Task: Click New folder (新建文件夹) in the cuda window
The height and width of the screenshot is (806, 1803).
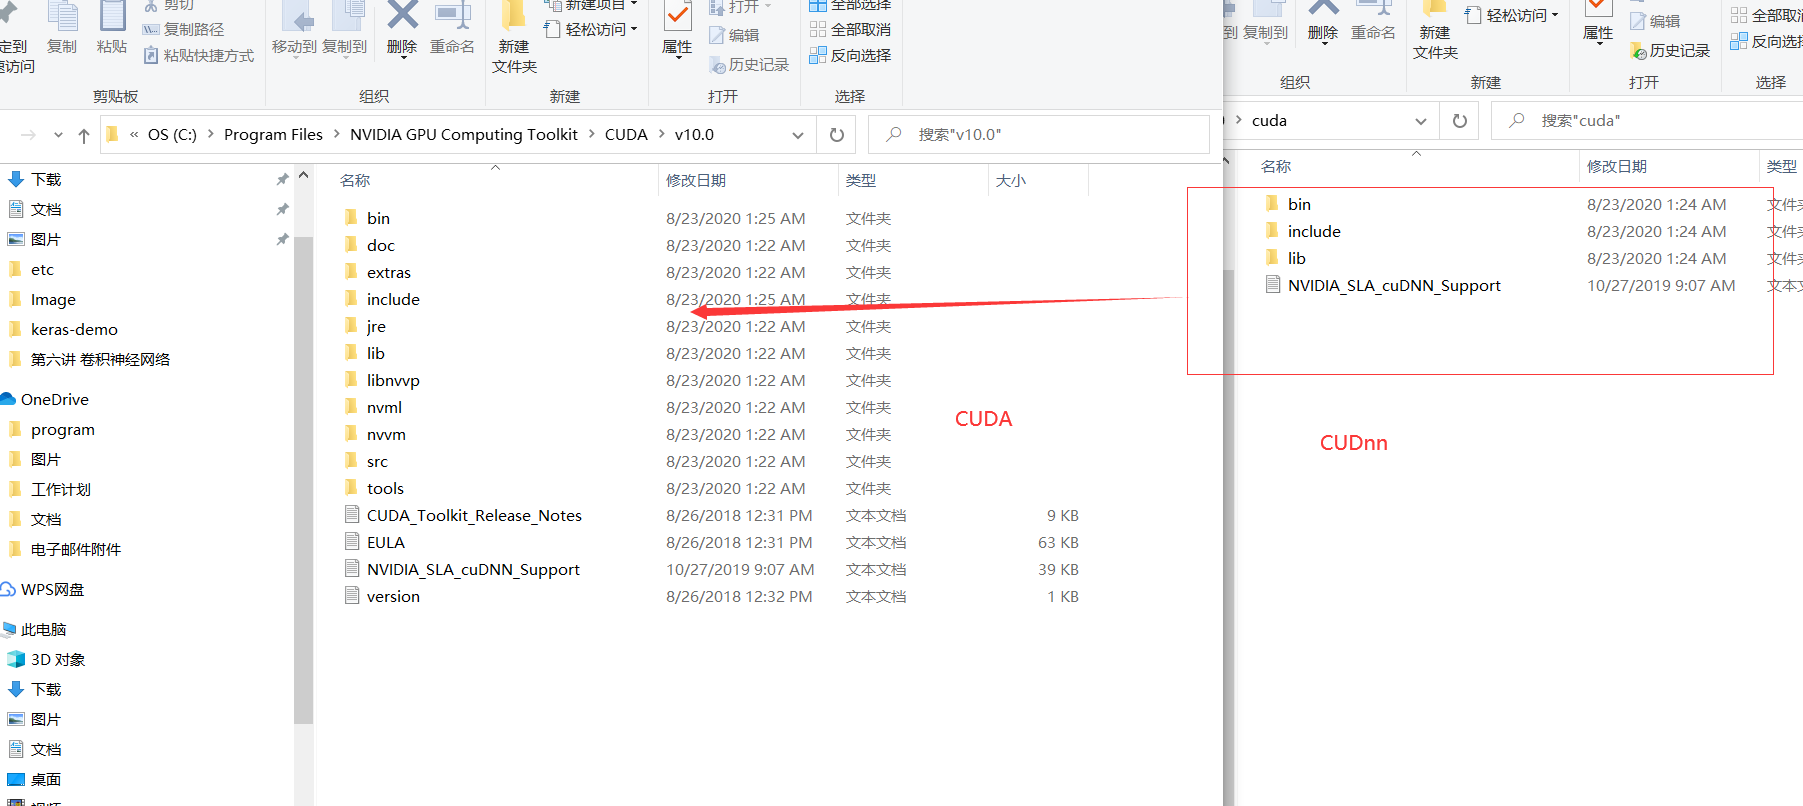Action: 1435,30
